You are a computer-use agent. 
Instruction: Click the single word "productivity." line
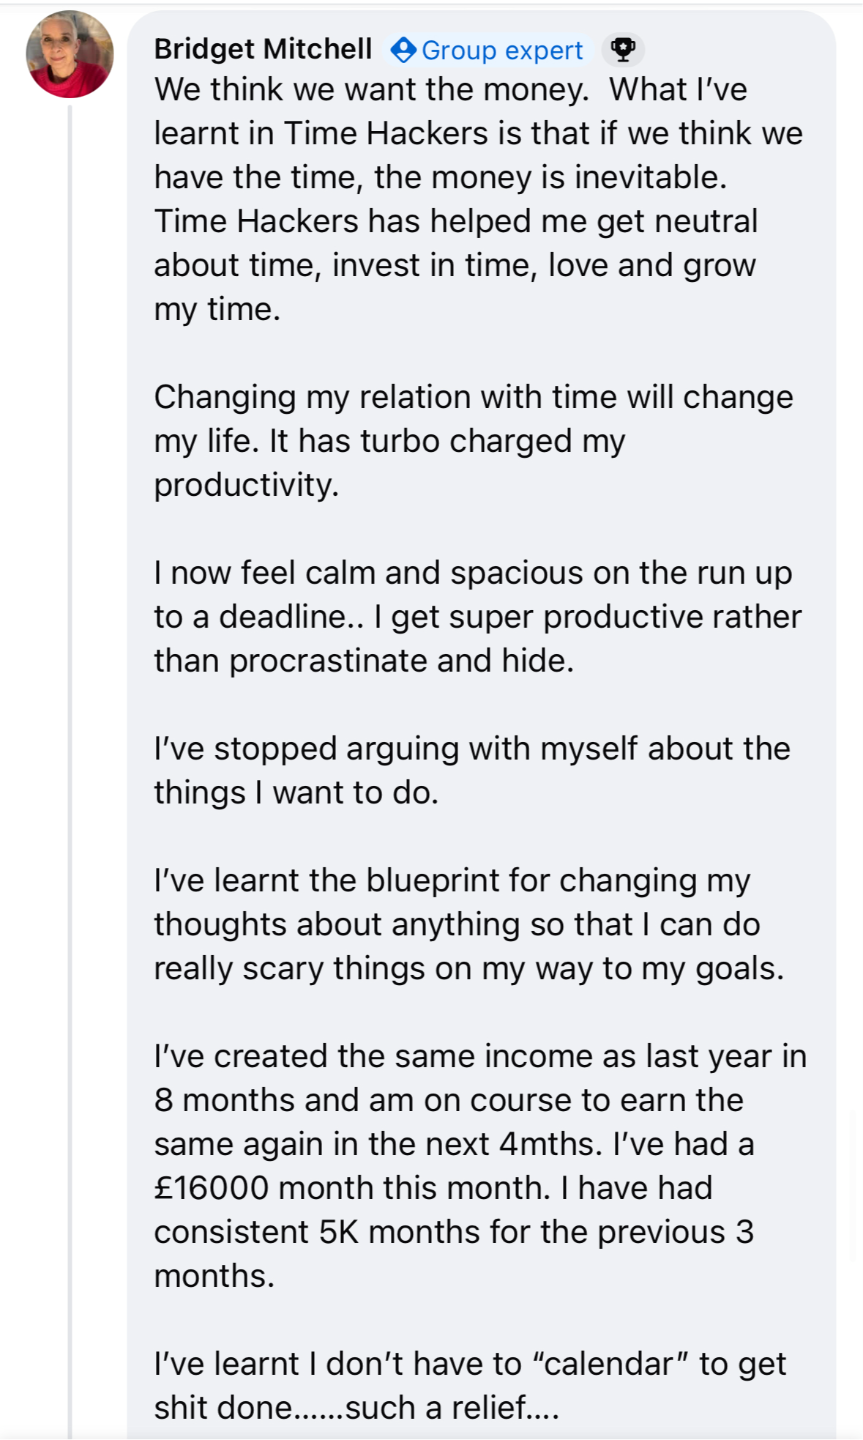point(246,485)
